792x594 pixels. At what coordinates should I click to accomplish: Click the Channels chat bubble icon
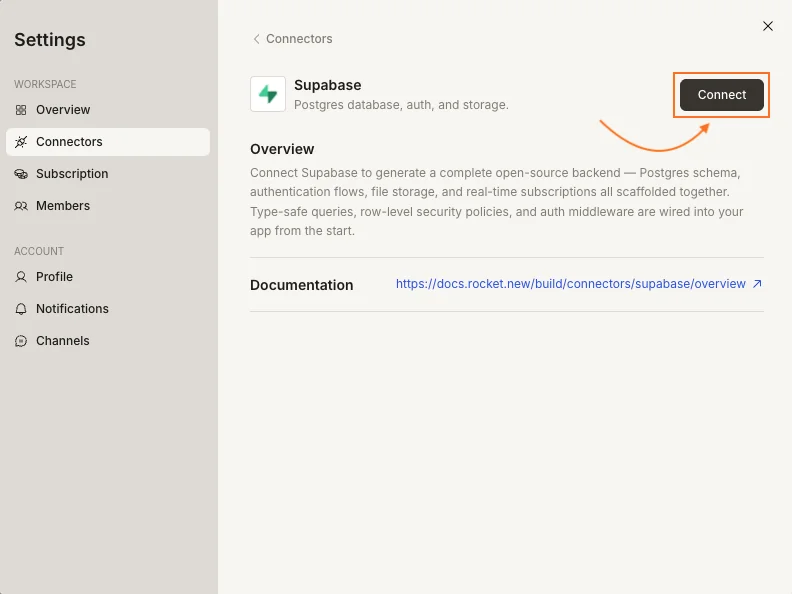pyautogui.click(x=21, y=341)
